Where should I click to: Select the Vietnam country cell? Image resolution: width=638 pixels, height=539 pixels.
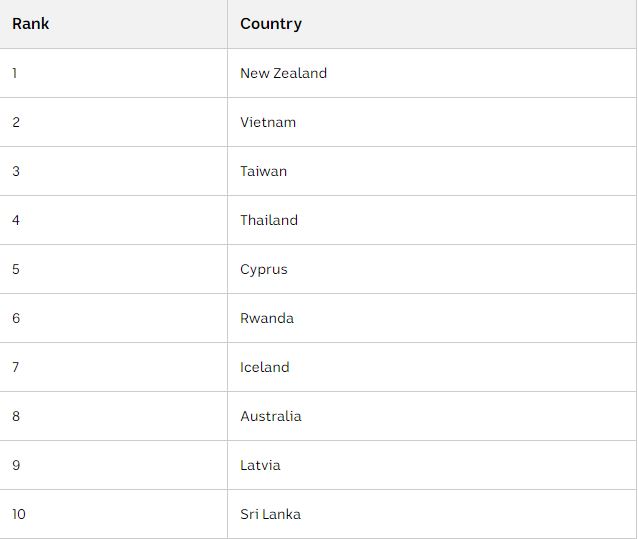pos(432,122)
